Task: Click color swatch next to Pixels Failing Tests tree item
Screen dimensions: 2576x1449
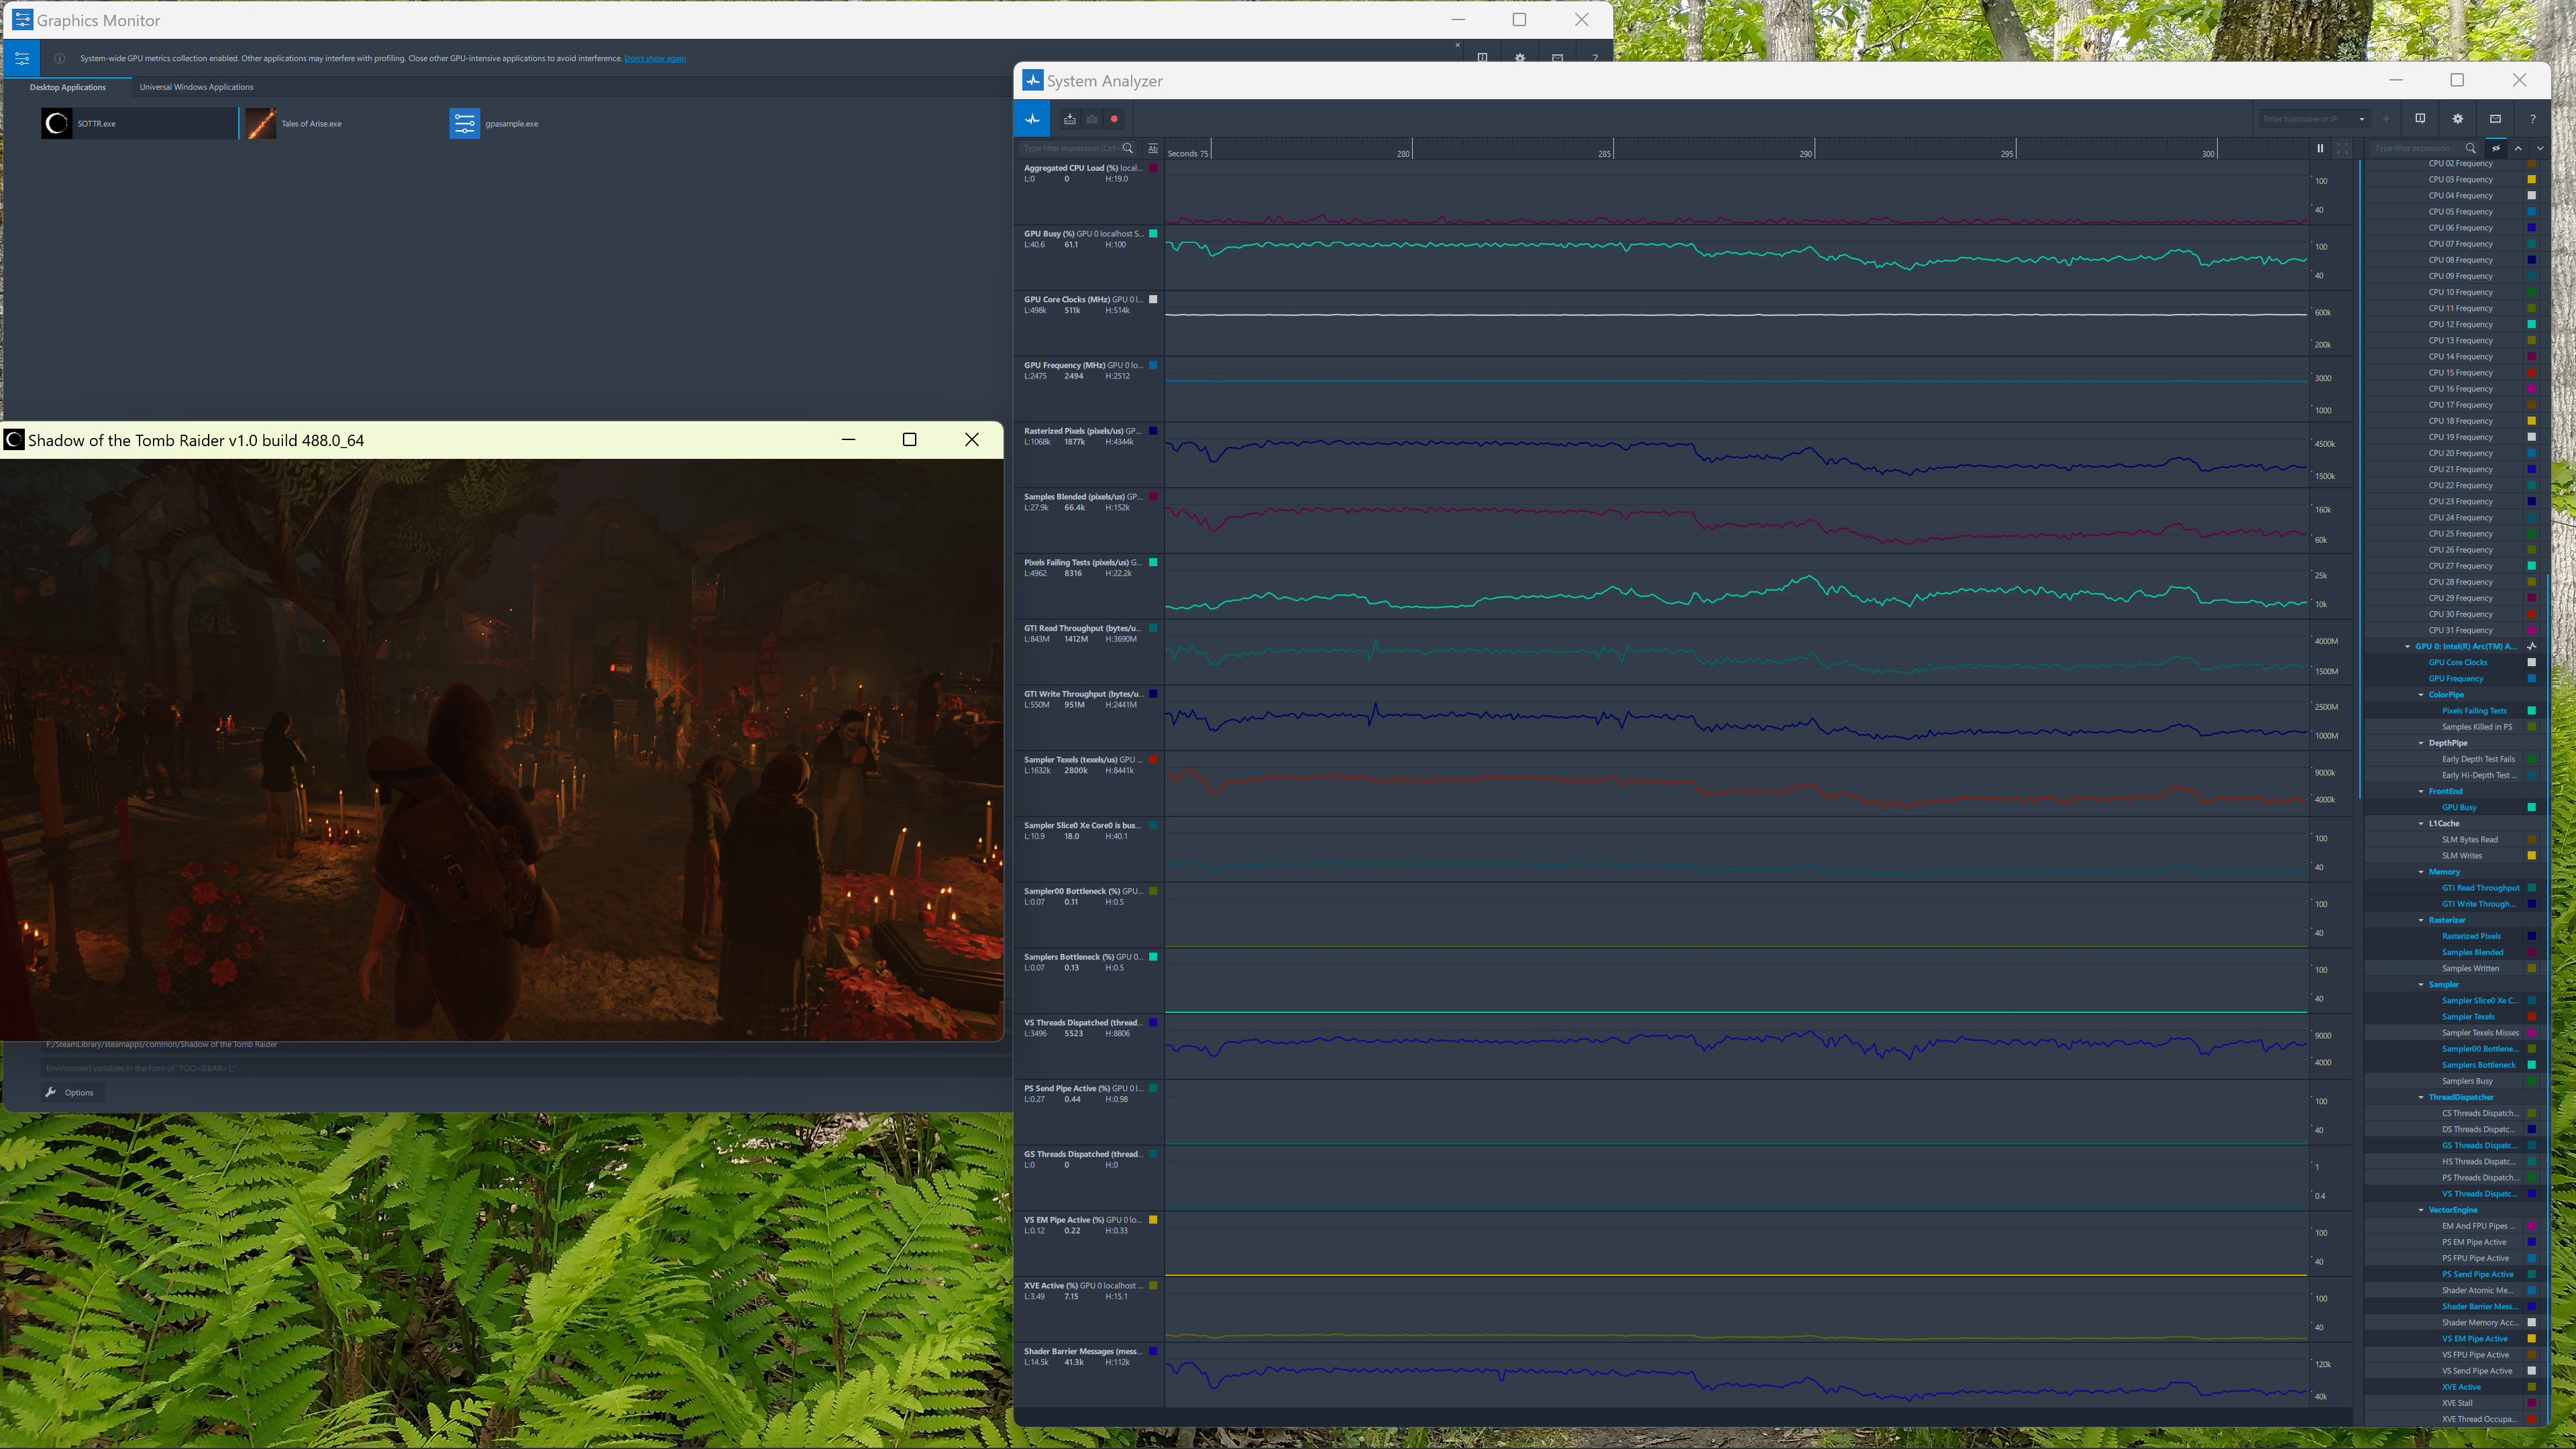Action: [x=2532, y=711]
